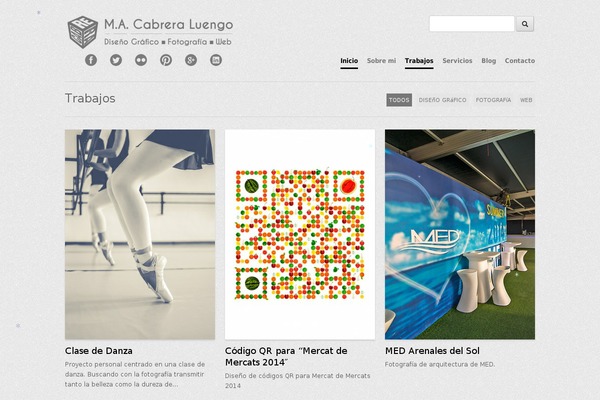Image resolution: width=600 pixels, height=400 pixels.
Task: Click the cube logo in header
Action: point(82,32)
